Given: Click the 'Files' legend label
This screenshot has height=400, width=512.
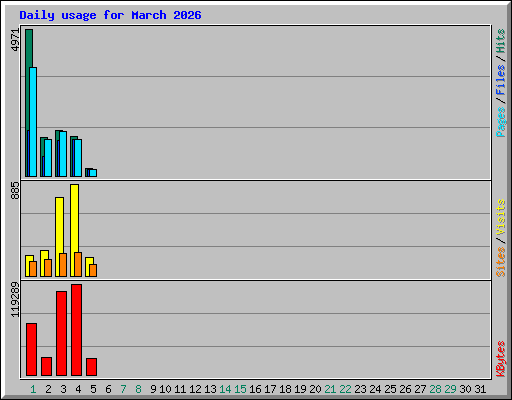Looking at the screenshot, I should 501,80.
